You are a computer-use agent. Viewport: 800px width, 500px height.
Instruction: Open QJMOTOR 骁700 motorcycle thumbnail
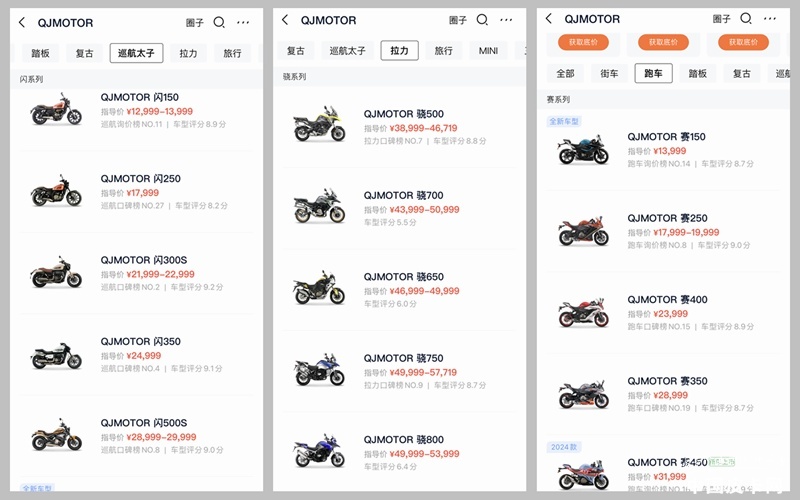point(319,206)
